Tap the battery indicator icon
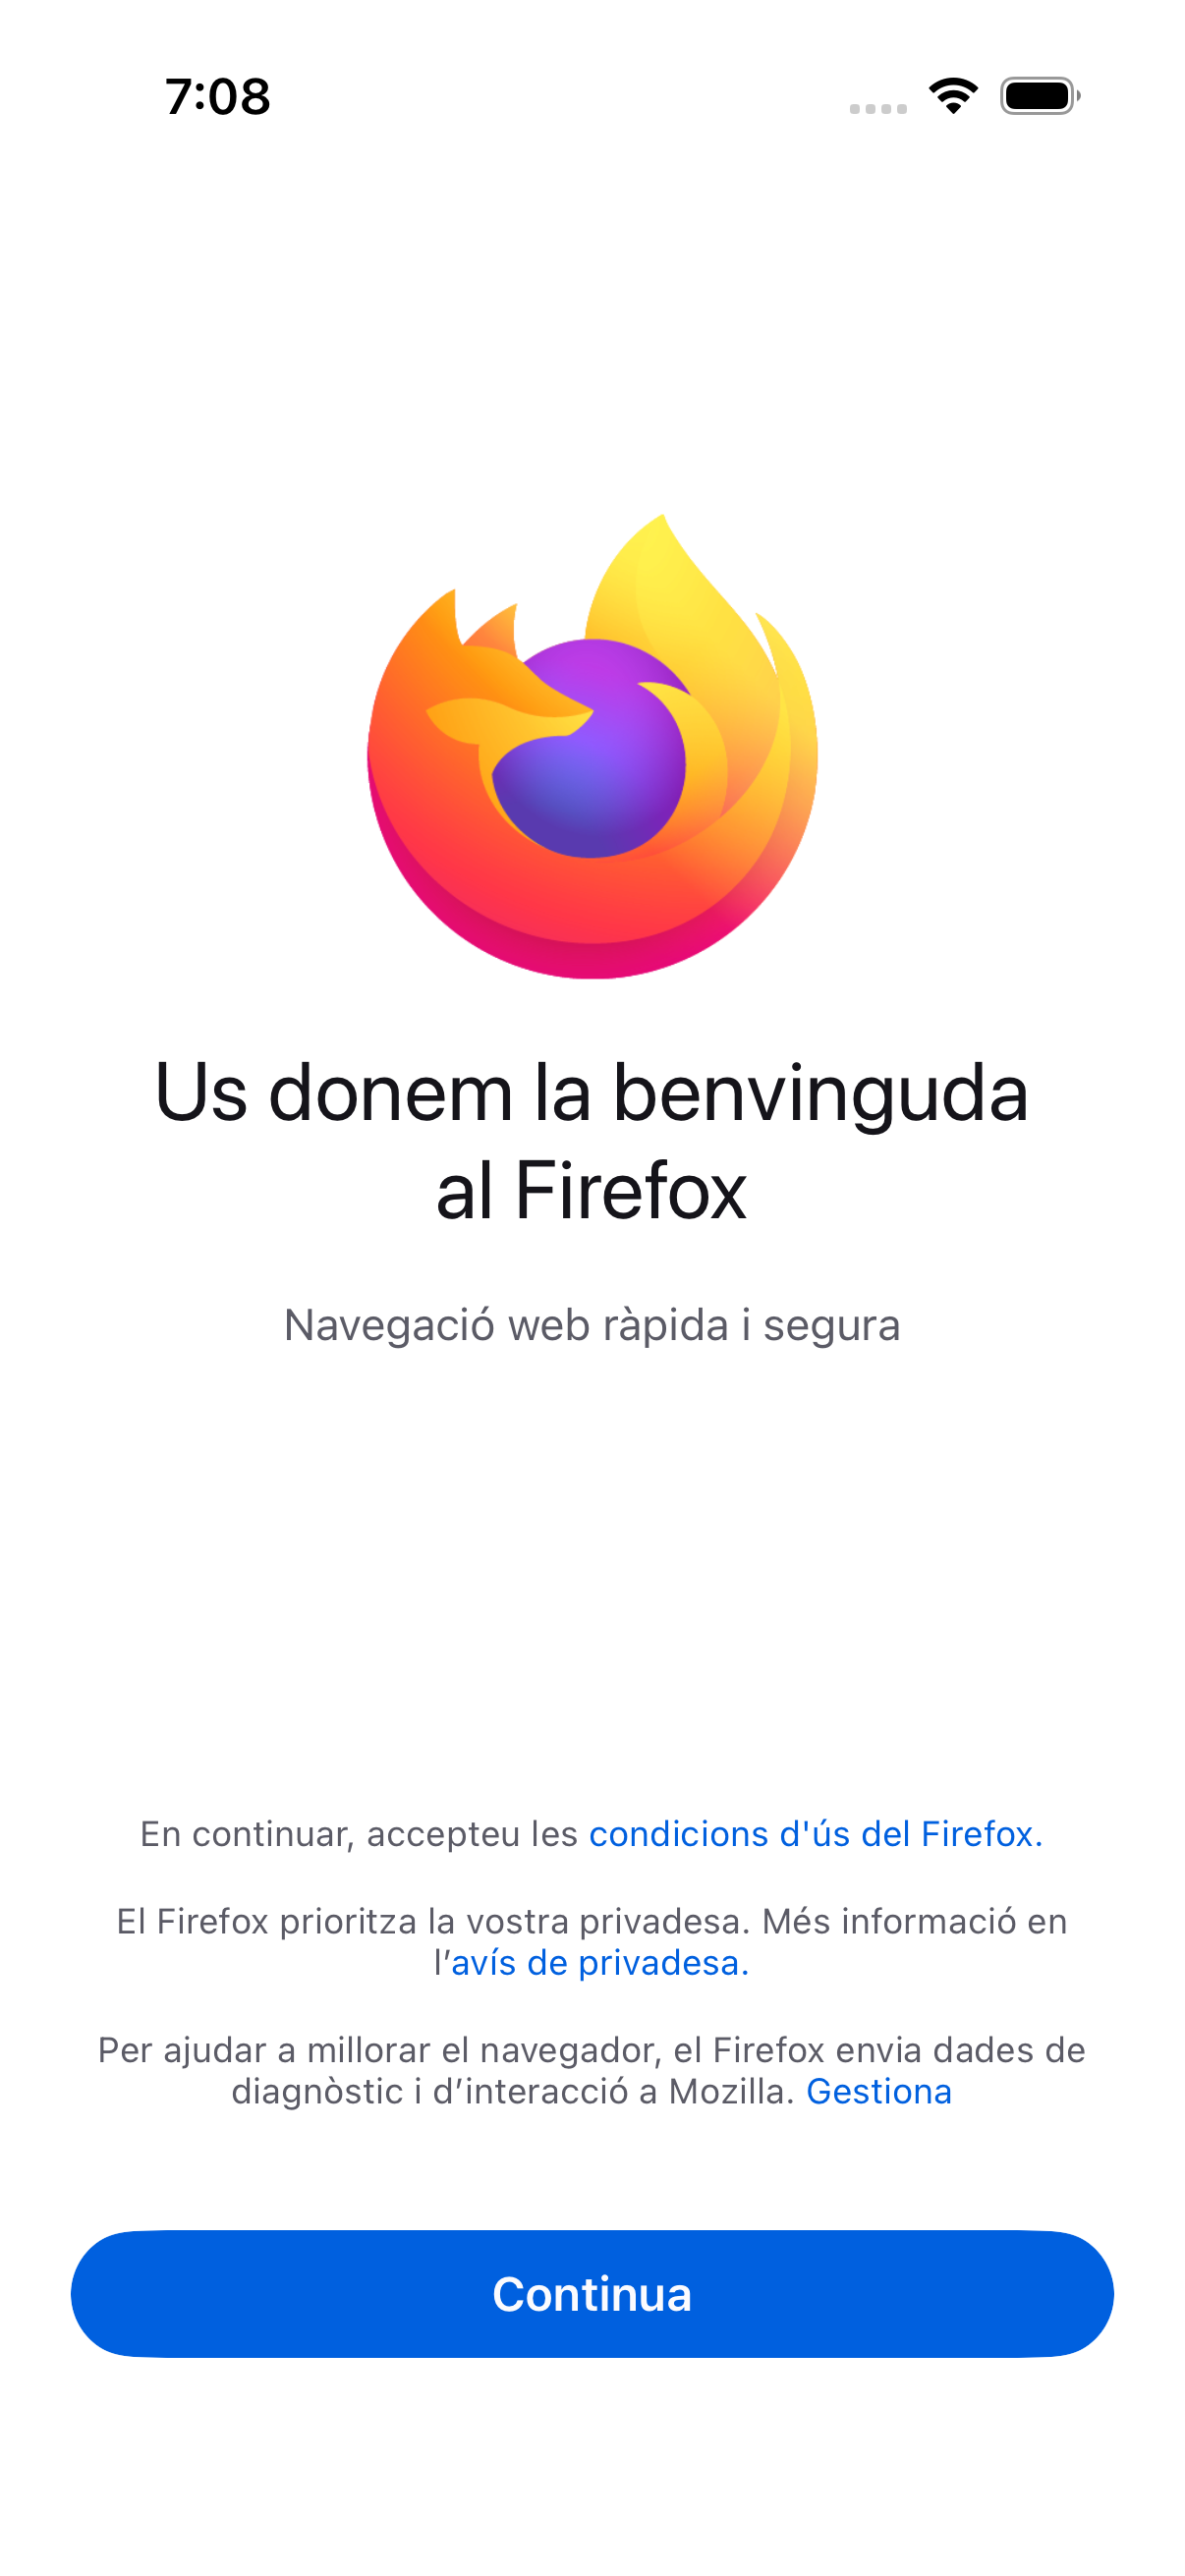The height and width of the screenshot is (2576, 1185). click(1040, 96)
